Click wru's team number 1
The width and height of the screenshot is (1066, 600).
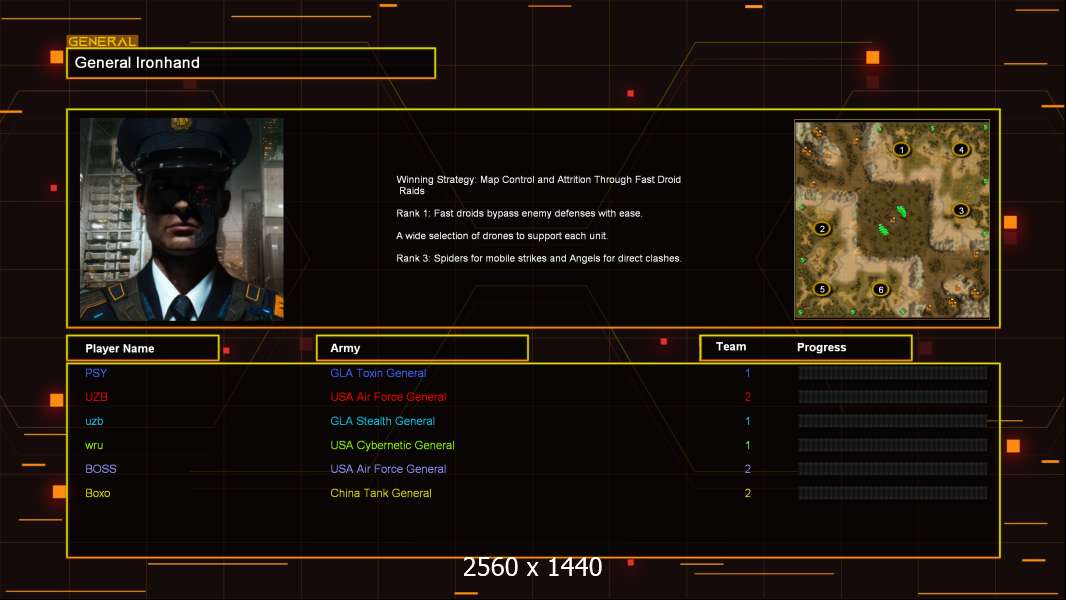[748, 445]
